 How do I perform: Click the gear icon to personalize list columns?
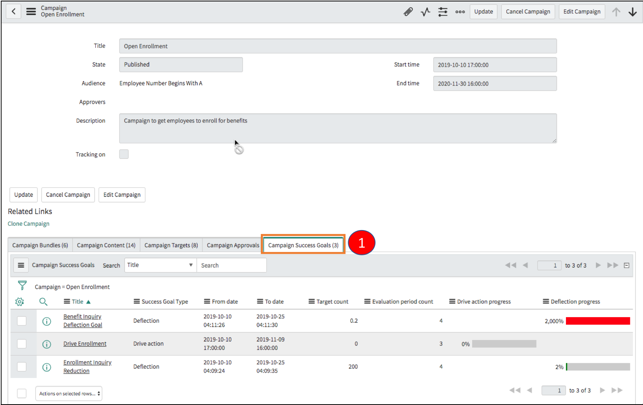19,302
